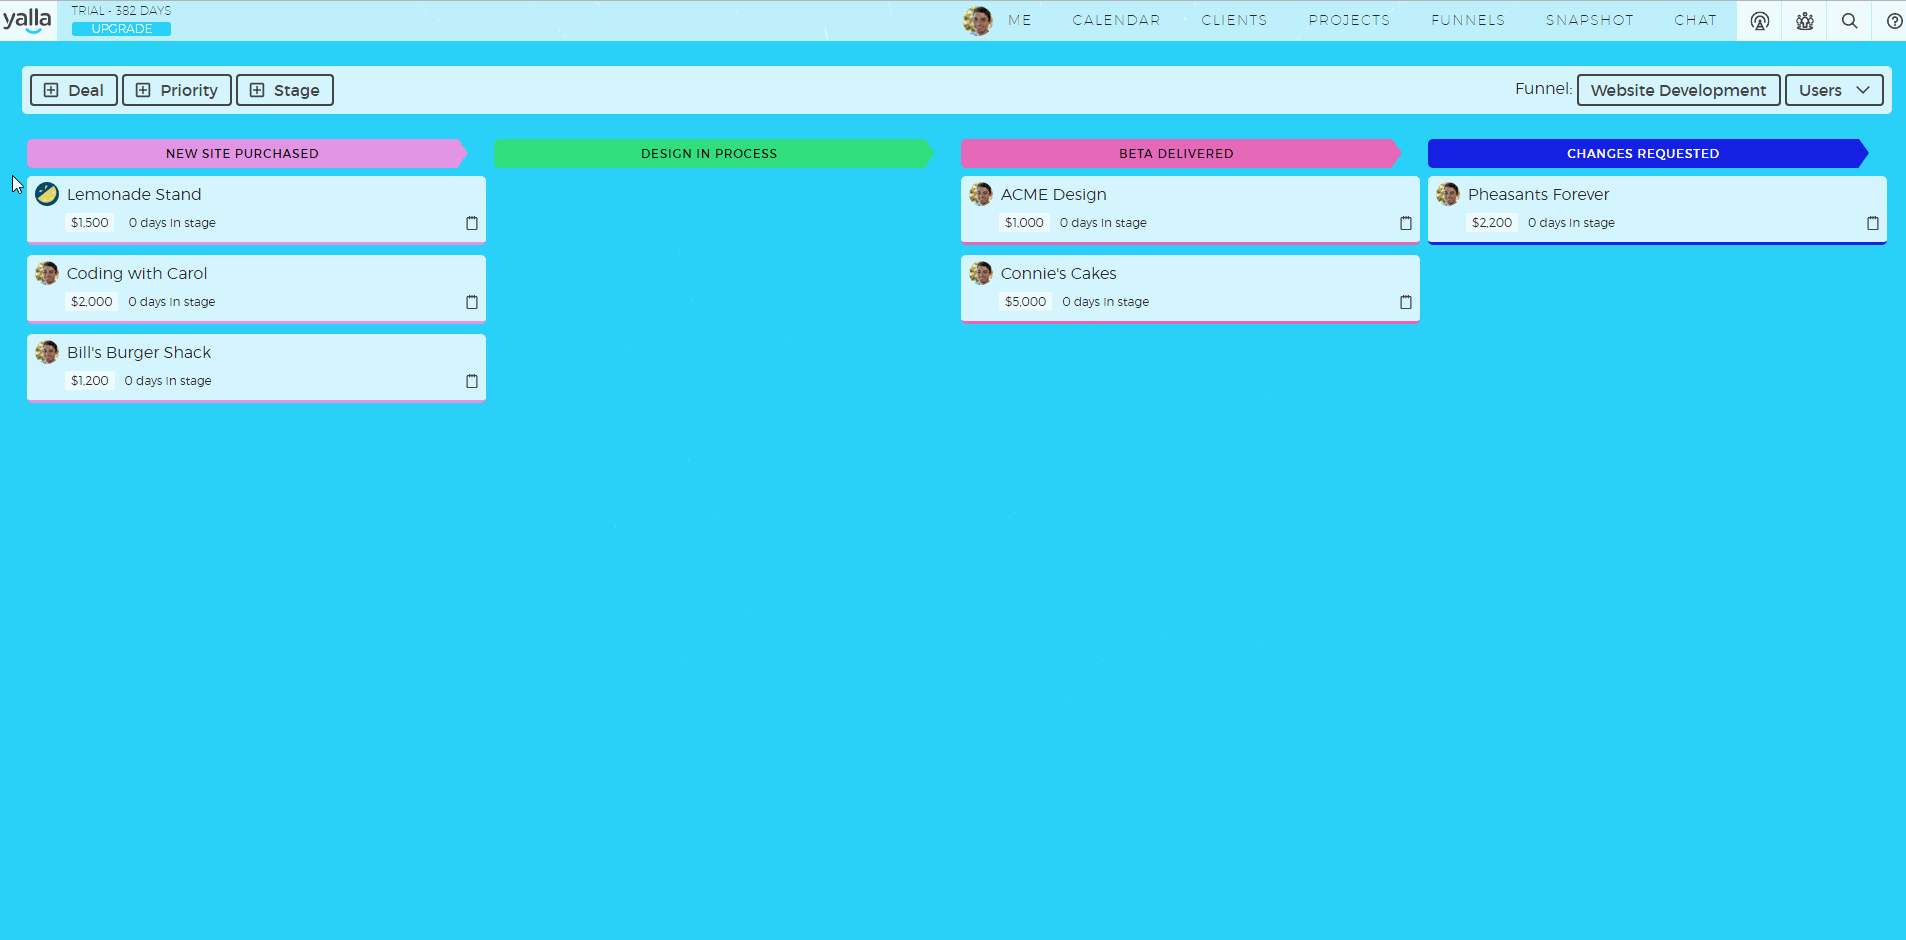
Task: Click clipboard icon on ACME Design card
Action: pyautogui.click(x=1406, y=223)
